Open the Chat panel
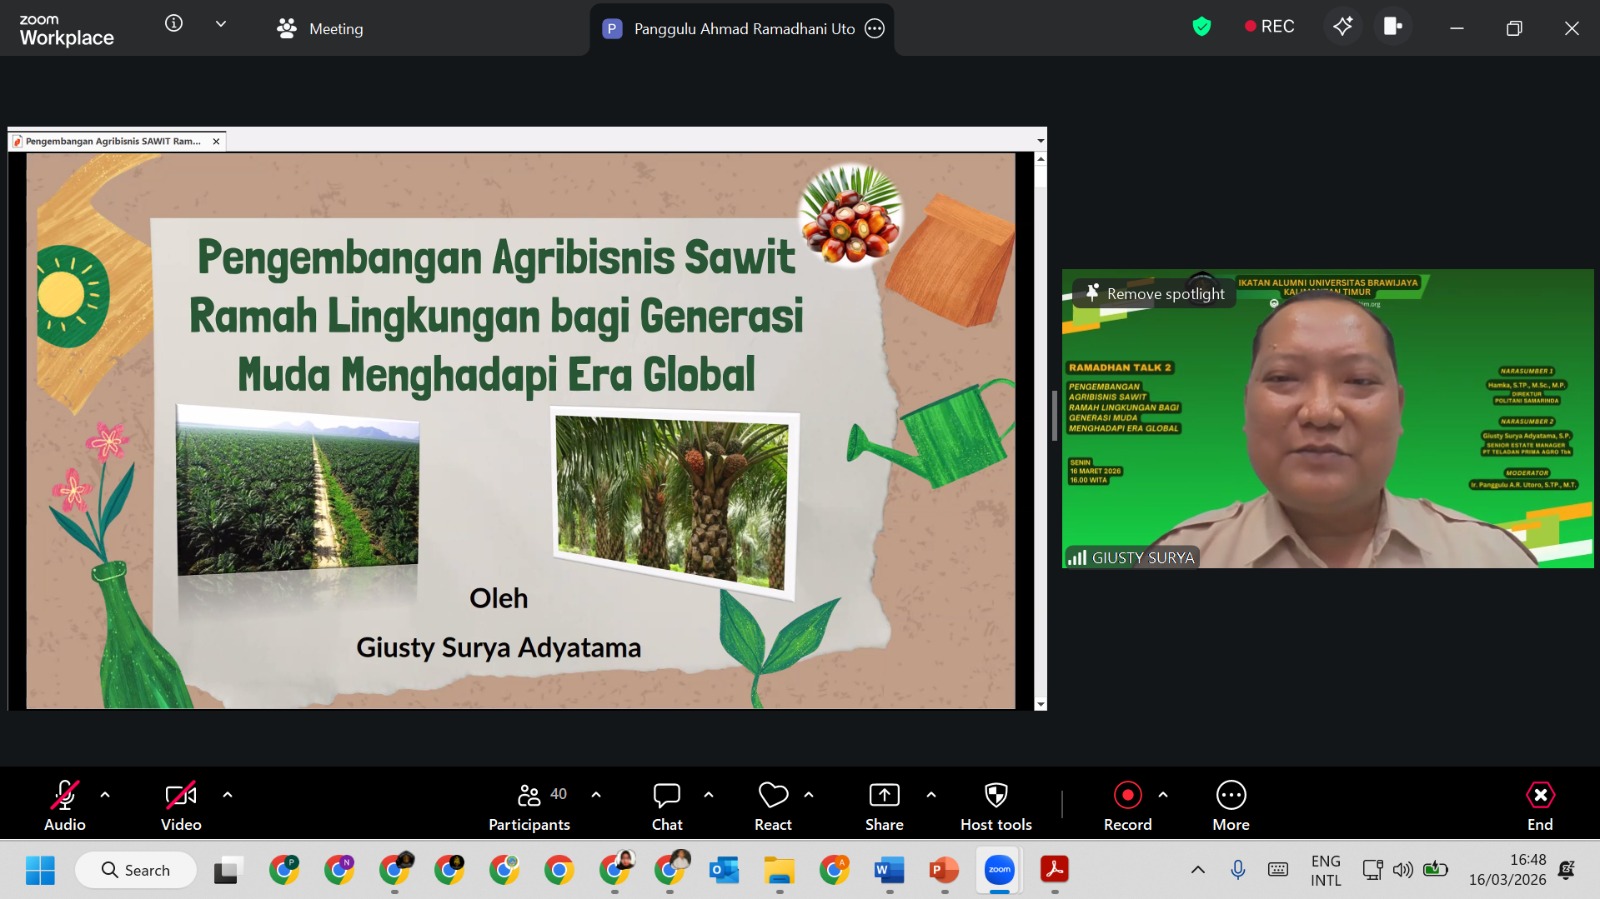Screen dimensions: 1600x899 pos(667,806)
